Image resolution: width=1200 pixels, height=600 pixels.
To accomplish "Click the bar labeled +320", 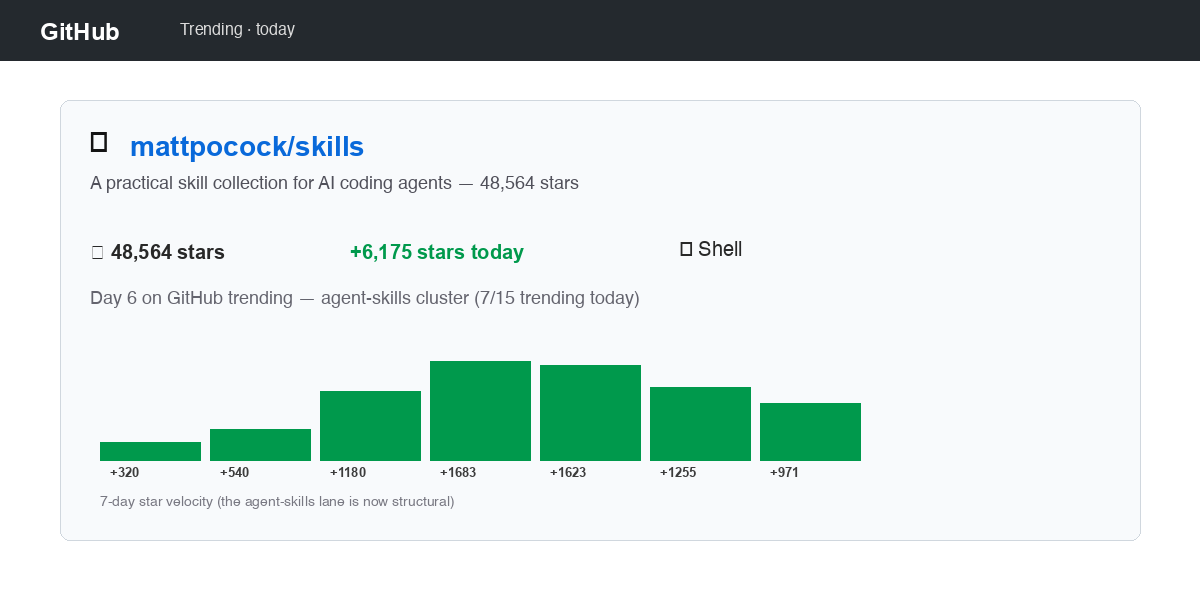I will (x=150, y=451).
